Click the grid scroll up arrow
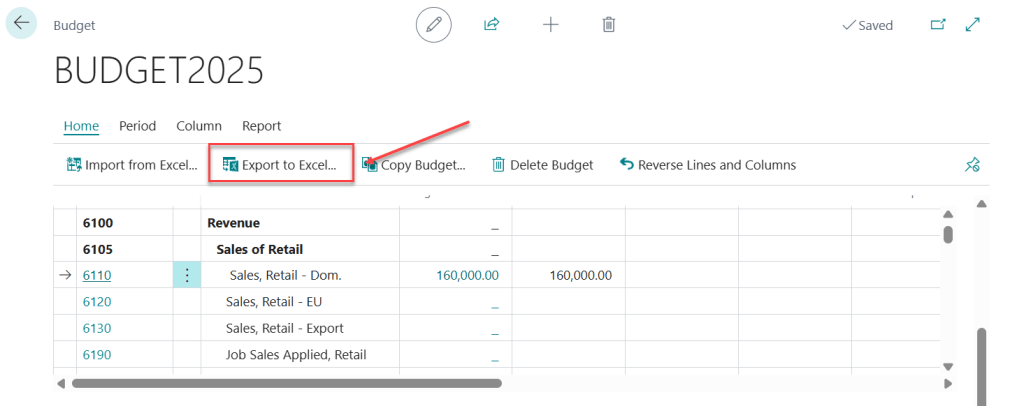Viewport: 1024px width, 406px height. 948,214
